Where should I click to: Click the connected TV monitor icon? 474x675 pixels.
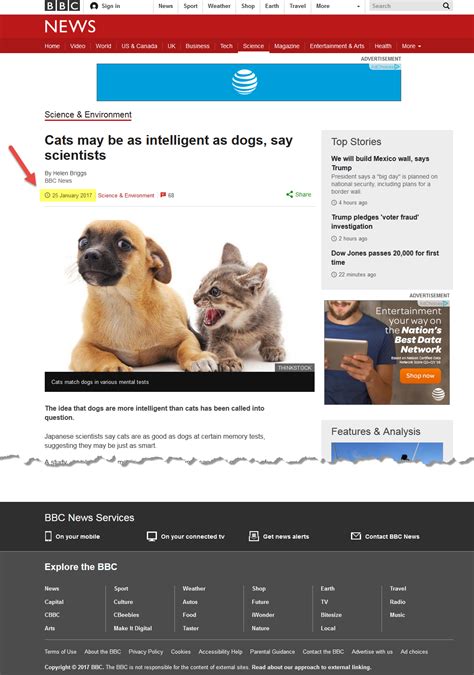(152, 536)
